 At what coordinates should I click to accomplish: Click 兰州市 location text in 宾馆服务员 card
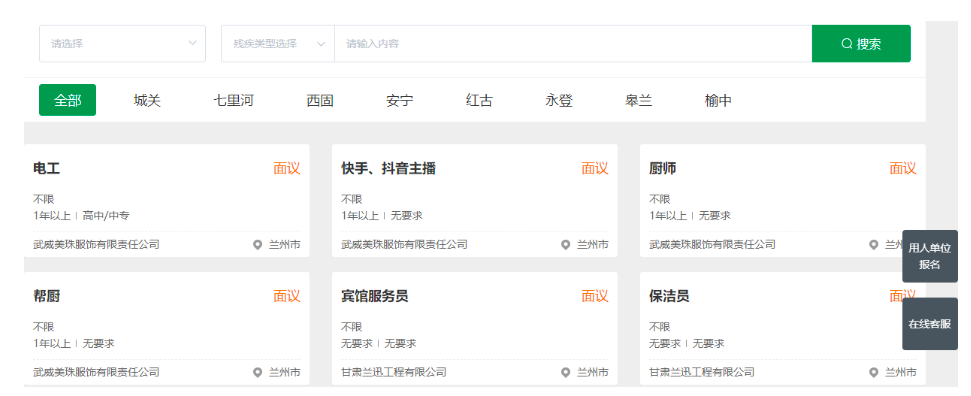593,372
